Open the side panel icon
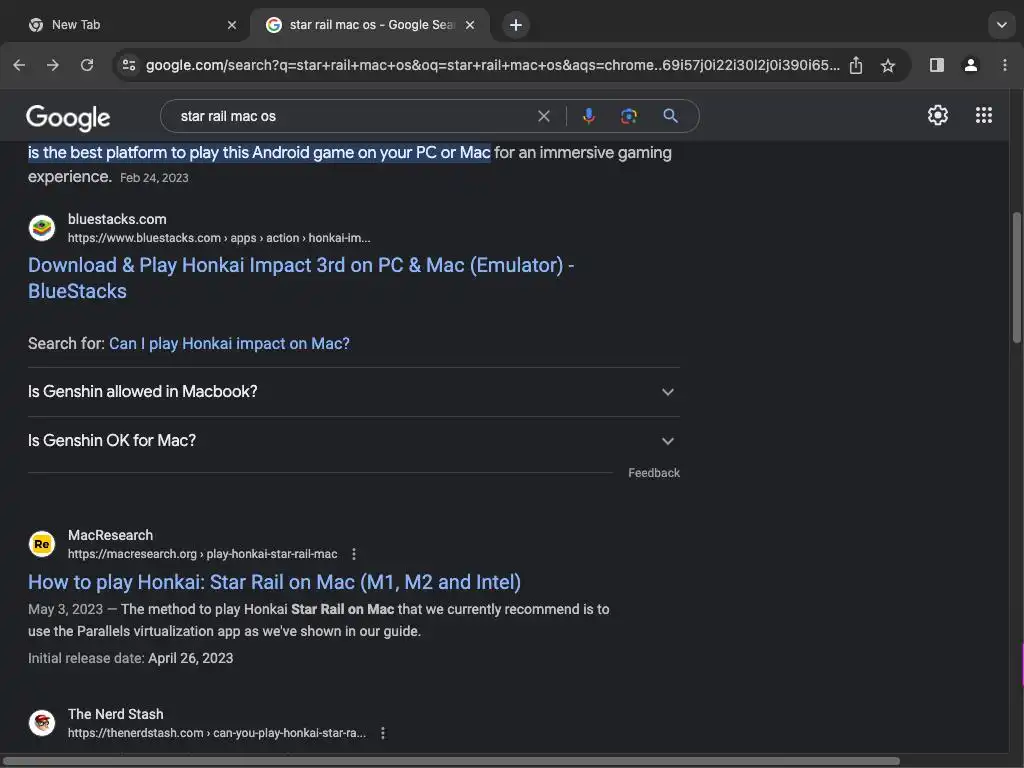The height and width of the screenshot is (768, 1024). [936, 65]
